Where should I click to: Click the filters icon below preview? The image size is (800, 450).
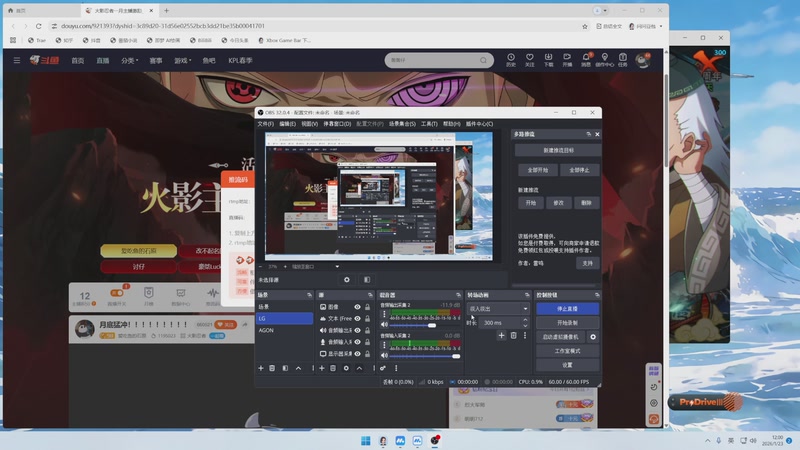click(x=367, y=280)
